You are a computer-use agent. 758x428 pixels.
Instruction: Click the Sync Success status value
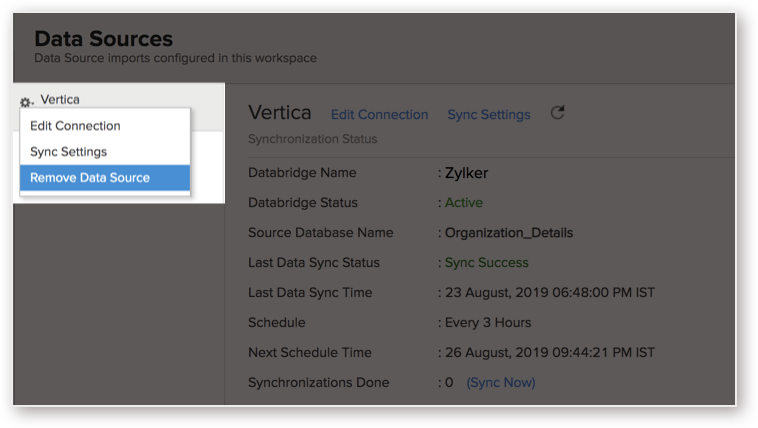486,263
